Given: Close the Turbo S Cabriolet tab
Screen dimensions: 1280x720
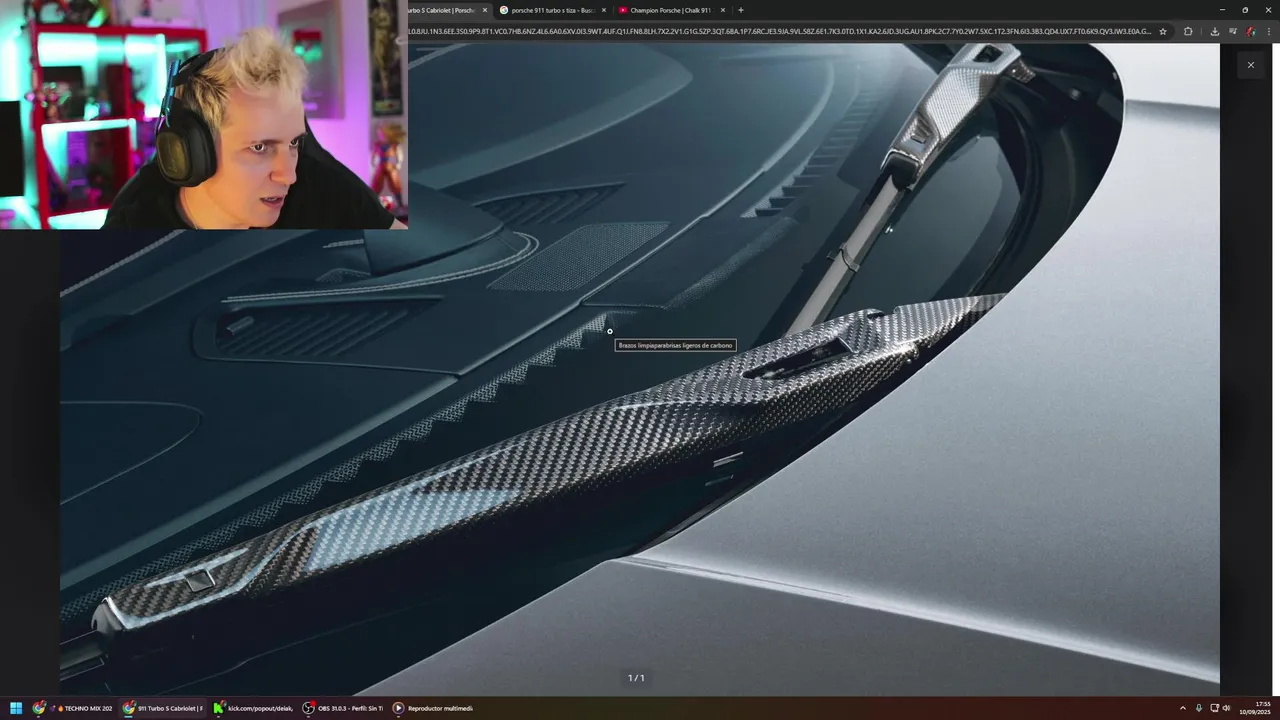Looking at the screenshot, I should 485,10.
